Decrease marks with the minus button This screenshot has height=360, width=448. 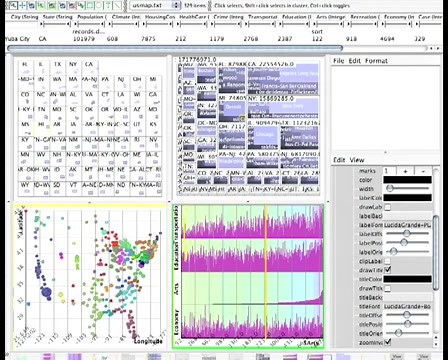point(423,171)
